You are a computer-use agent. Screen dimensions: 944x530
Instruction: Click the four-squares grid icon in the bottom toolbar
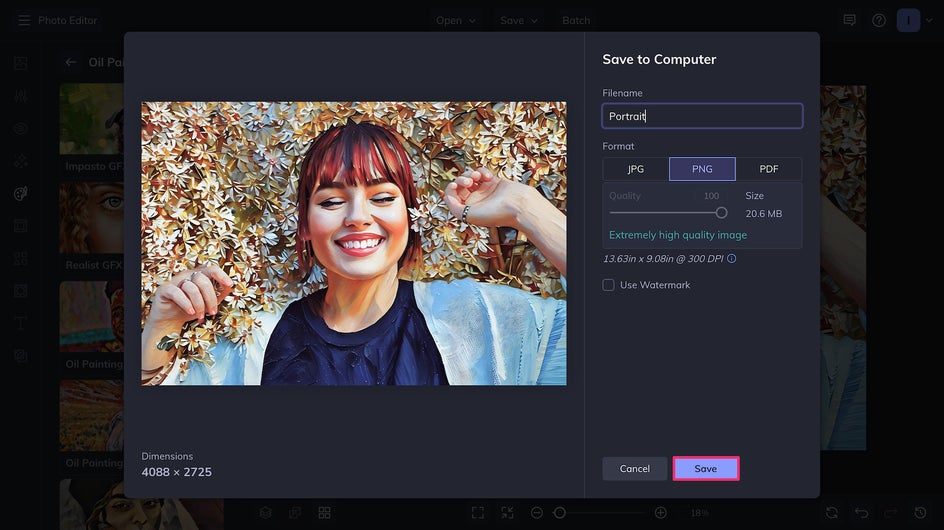(324, 513)
